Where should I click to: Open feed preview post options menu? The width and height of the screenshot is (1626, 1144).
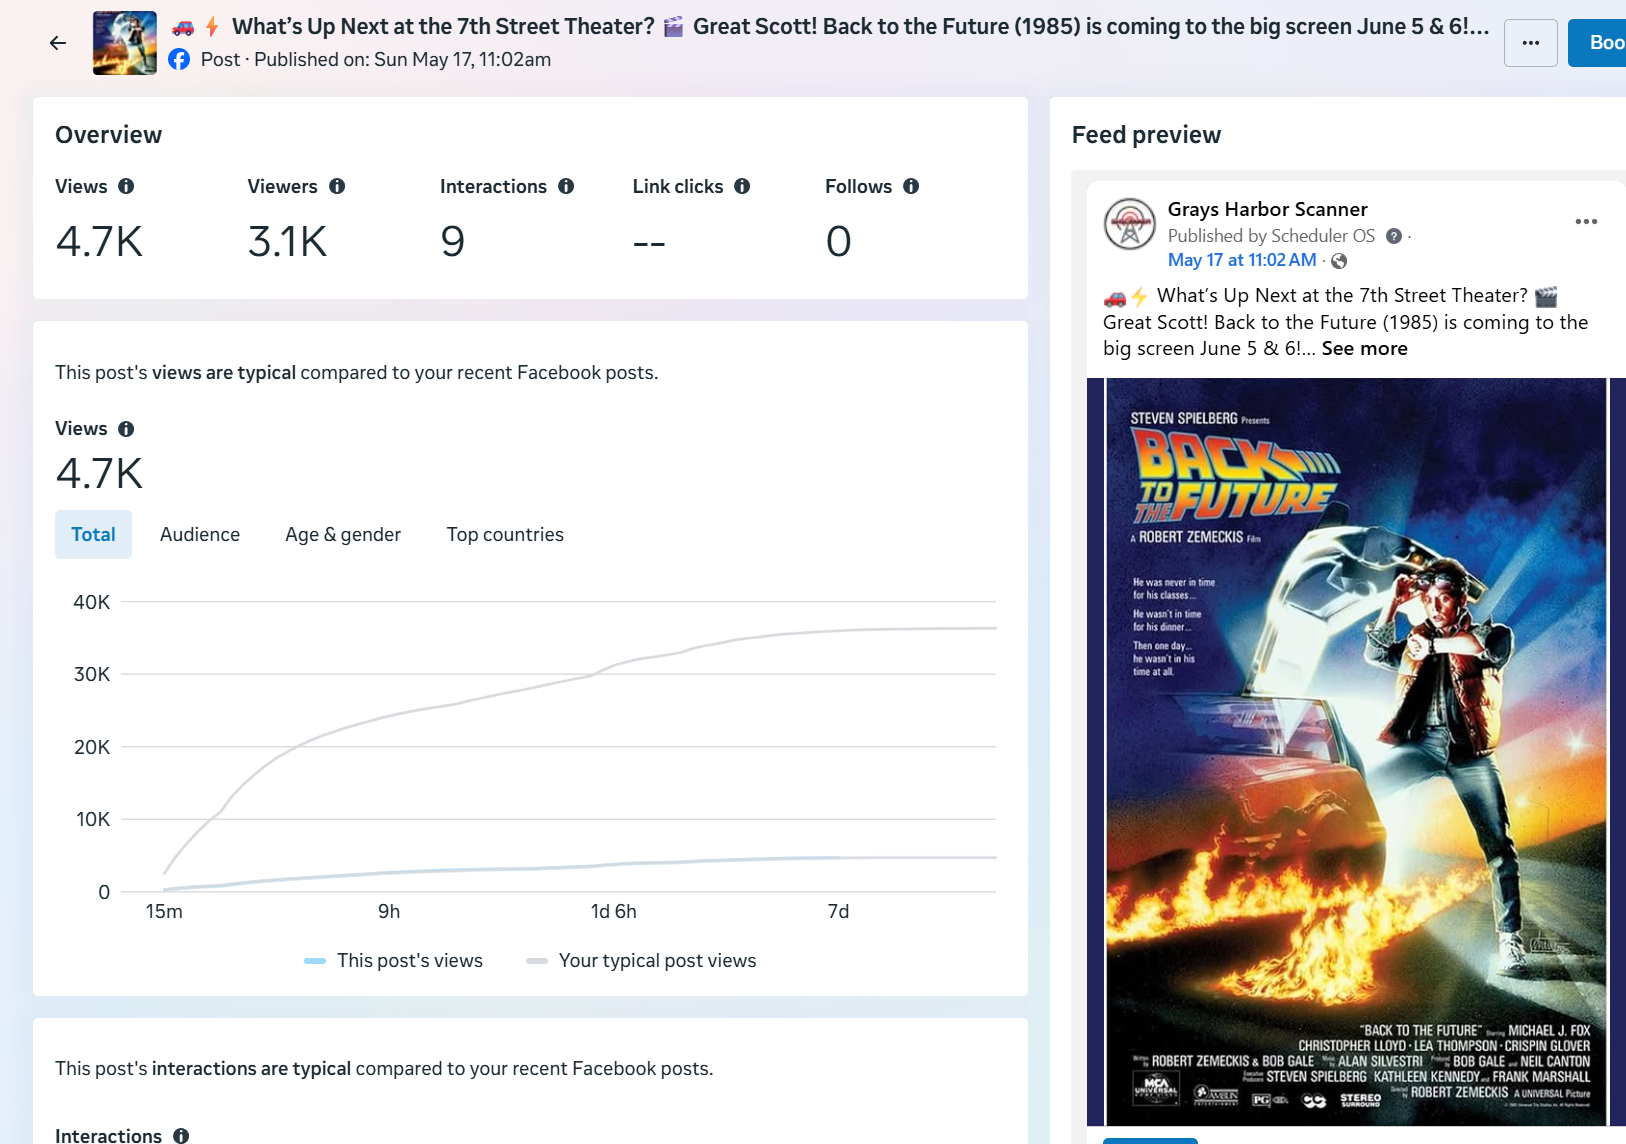1586,222
